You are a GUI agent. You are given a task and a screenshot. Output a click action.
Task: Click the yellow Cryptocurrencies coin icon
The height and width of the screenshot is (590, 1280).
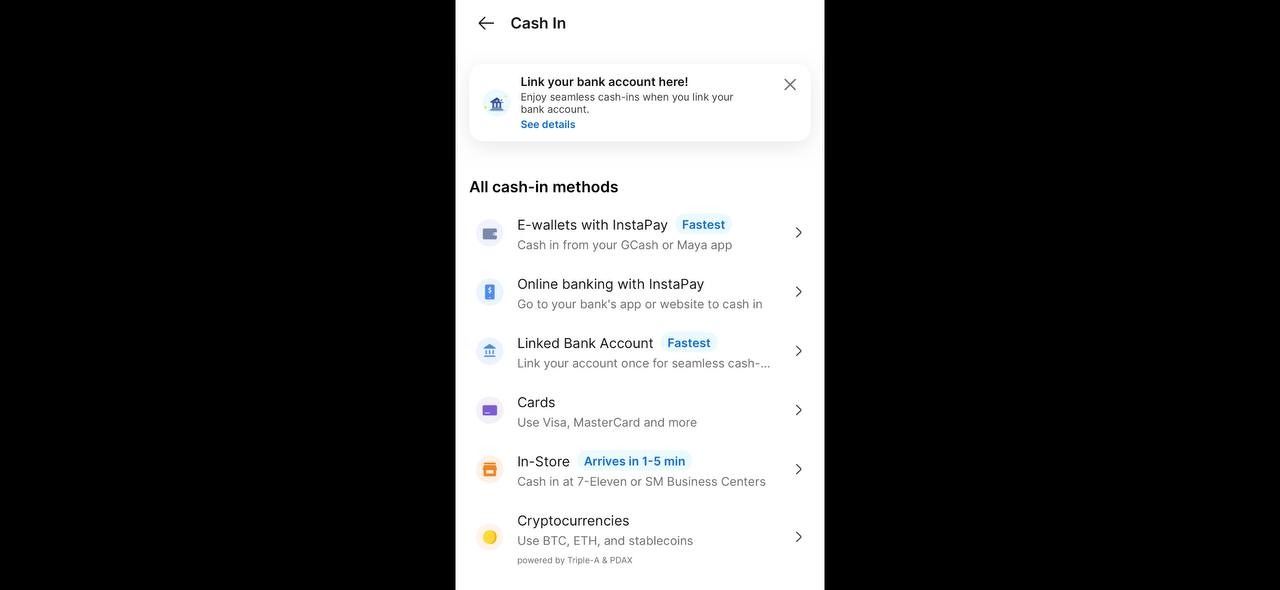[490, 537]
